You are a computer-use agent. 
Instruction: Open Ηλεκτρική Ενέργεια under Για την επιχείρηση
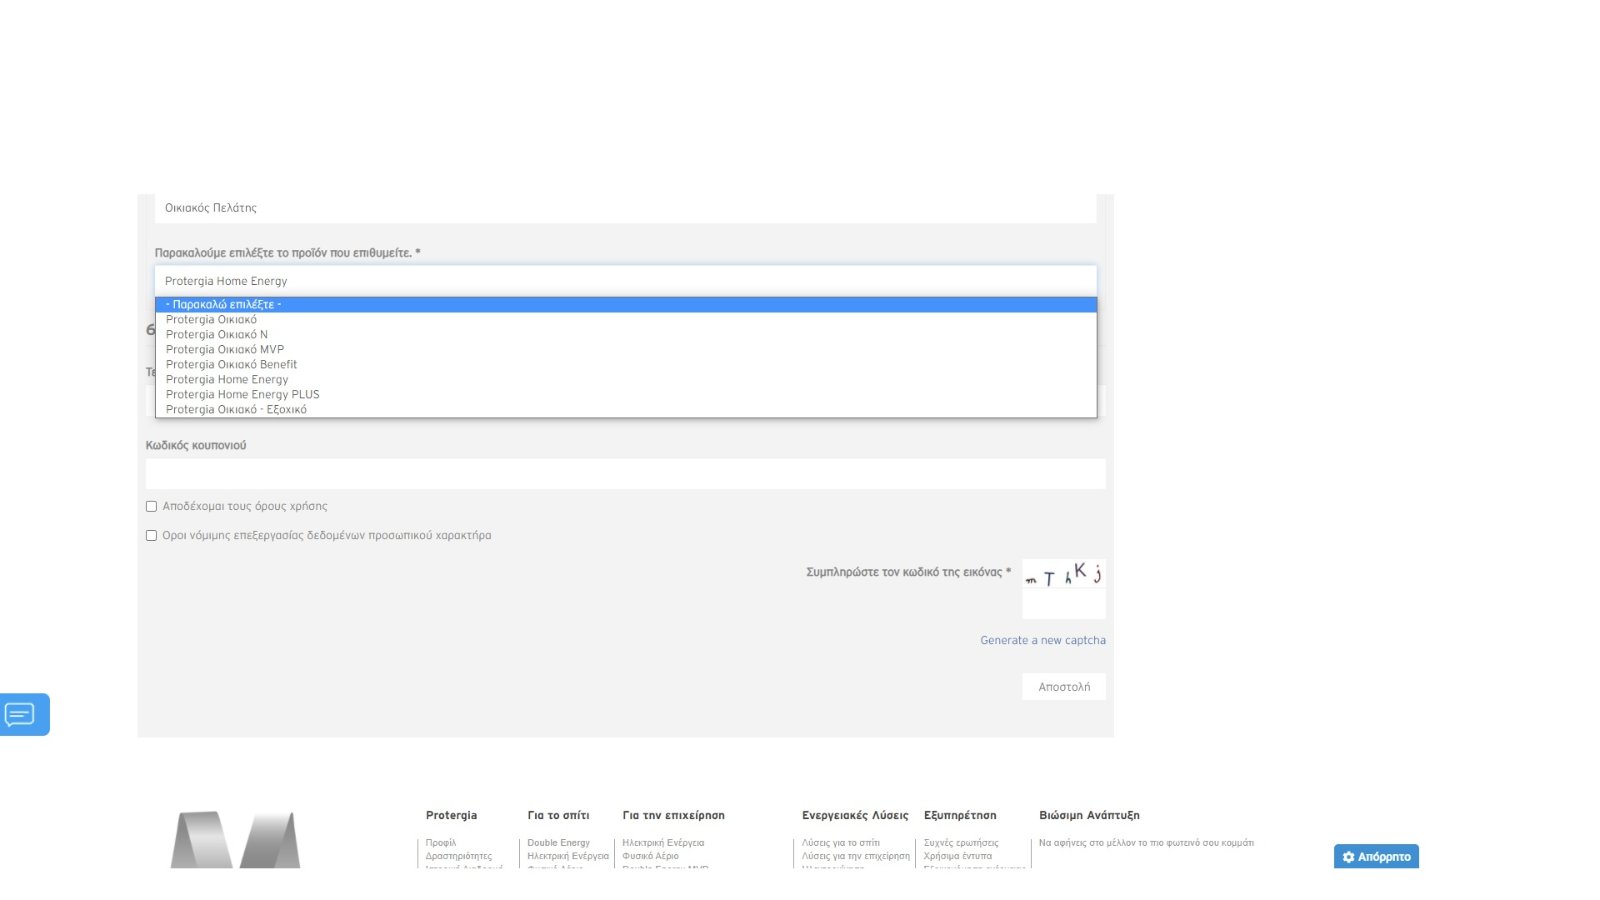(663, 843)
